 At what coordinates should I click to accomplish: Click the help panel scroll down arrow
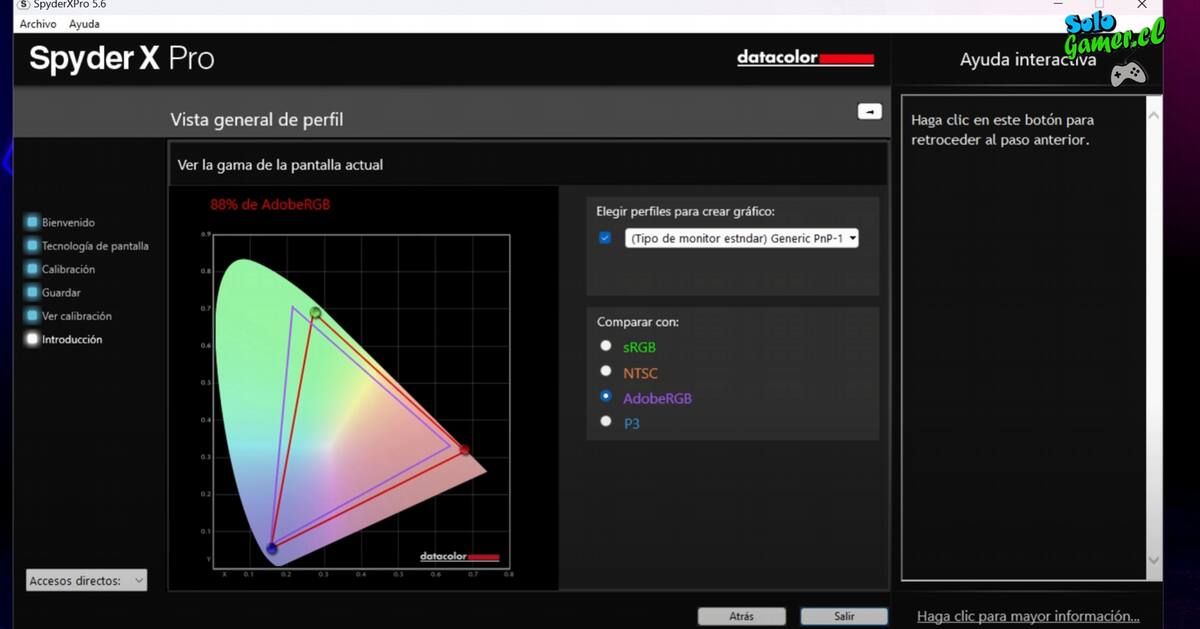pos(1153,560)
